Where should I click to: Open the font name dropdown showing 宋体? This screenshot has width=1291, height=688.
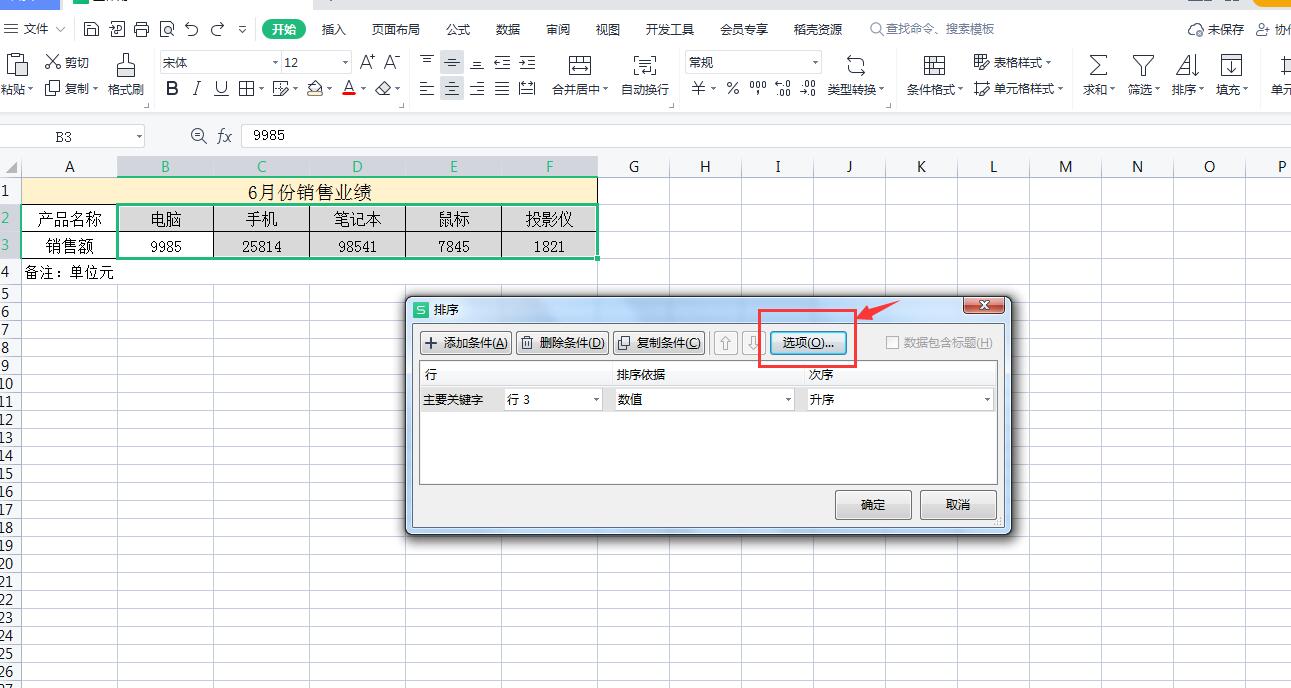[274, 61]
